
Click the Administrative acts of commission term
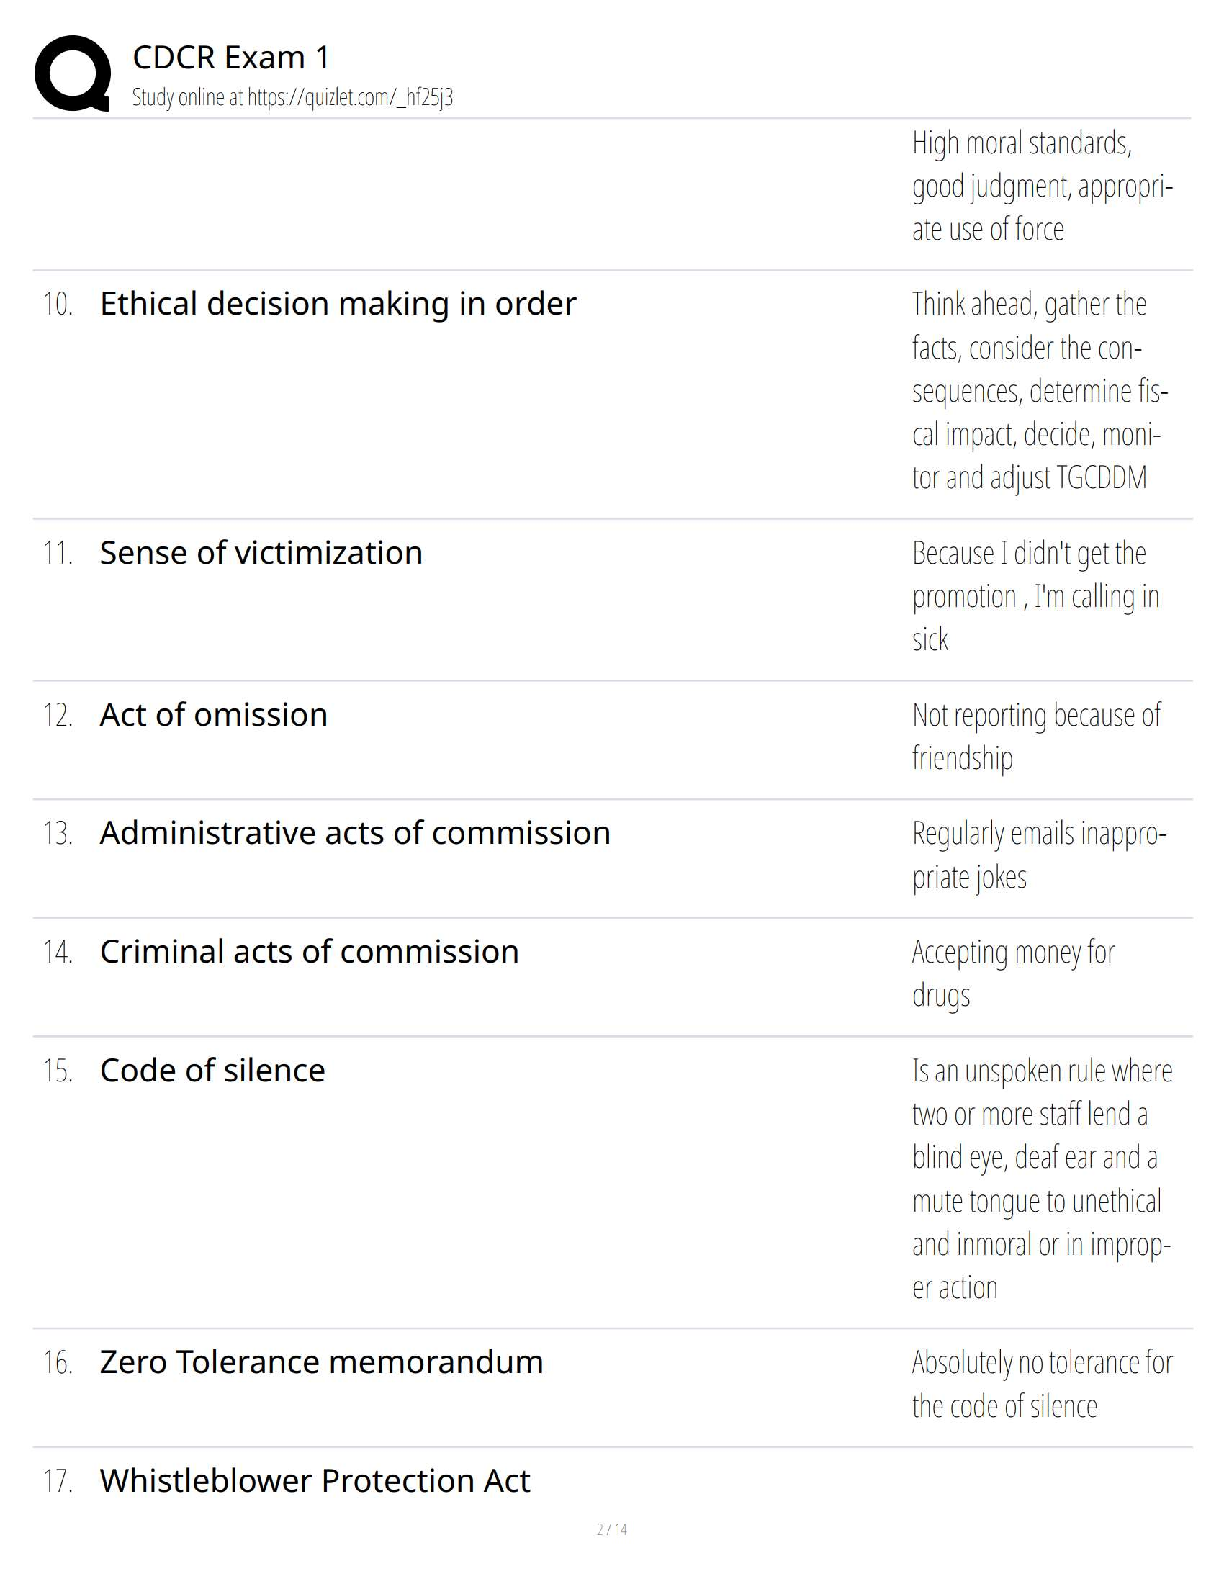pos(355,833)
